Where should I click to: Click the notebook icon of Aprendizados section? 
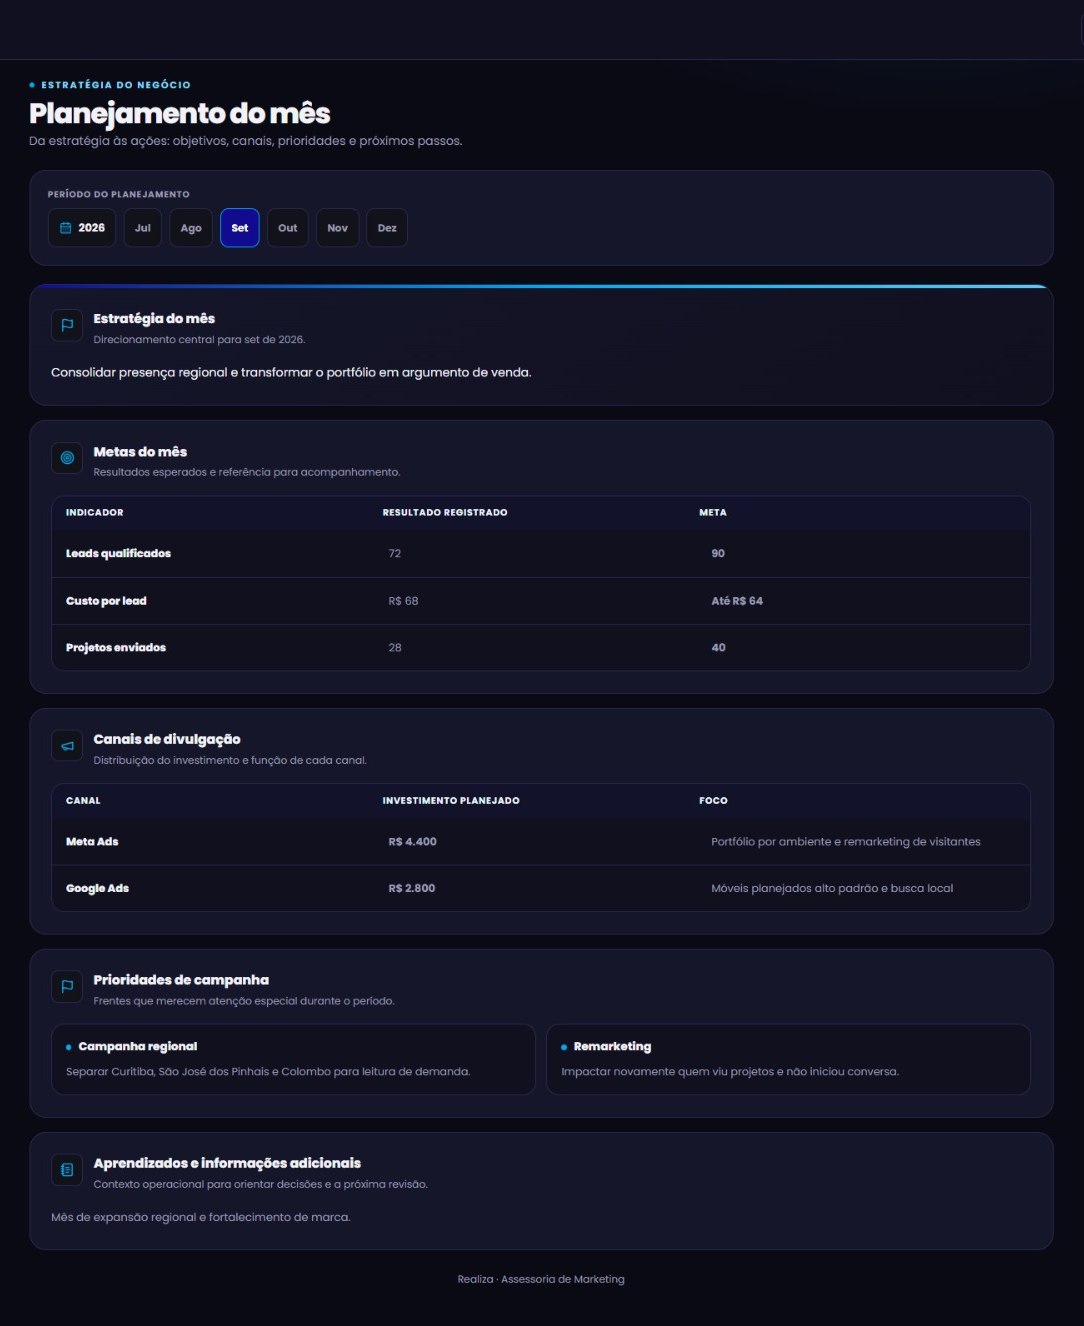[x=67, y=1169]
